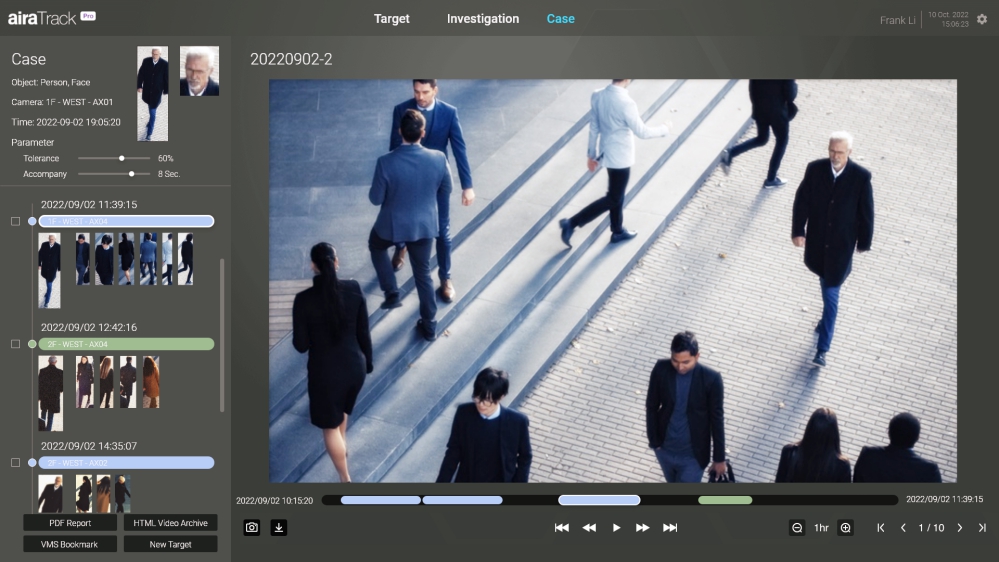
Task: Go to the next page of results
Action: (960, 527)
